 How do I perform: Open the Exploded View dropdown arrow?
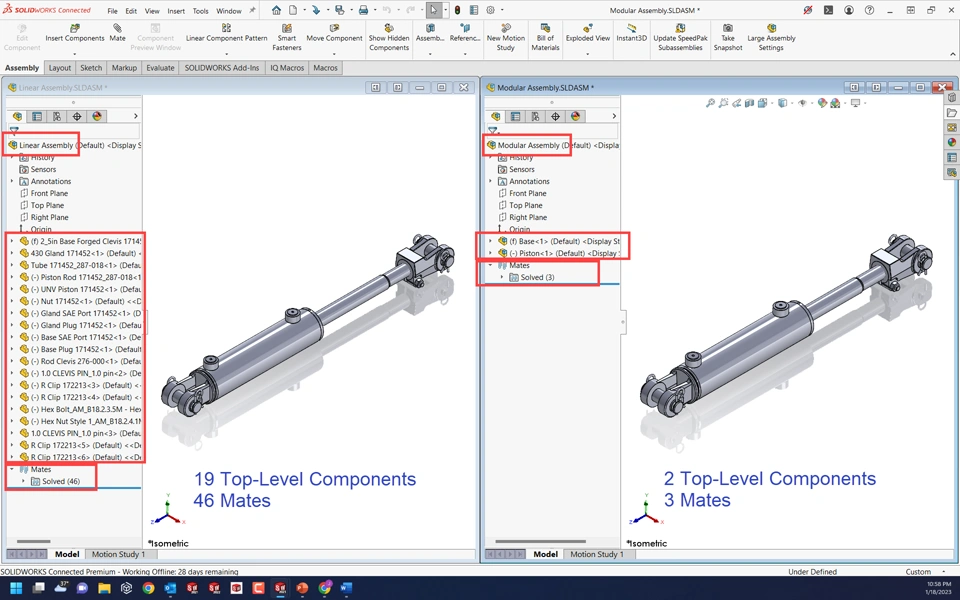pyautogui.click(x=587, y=54)
